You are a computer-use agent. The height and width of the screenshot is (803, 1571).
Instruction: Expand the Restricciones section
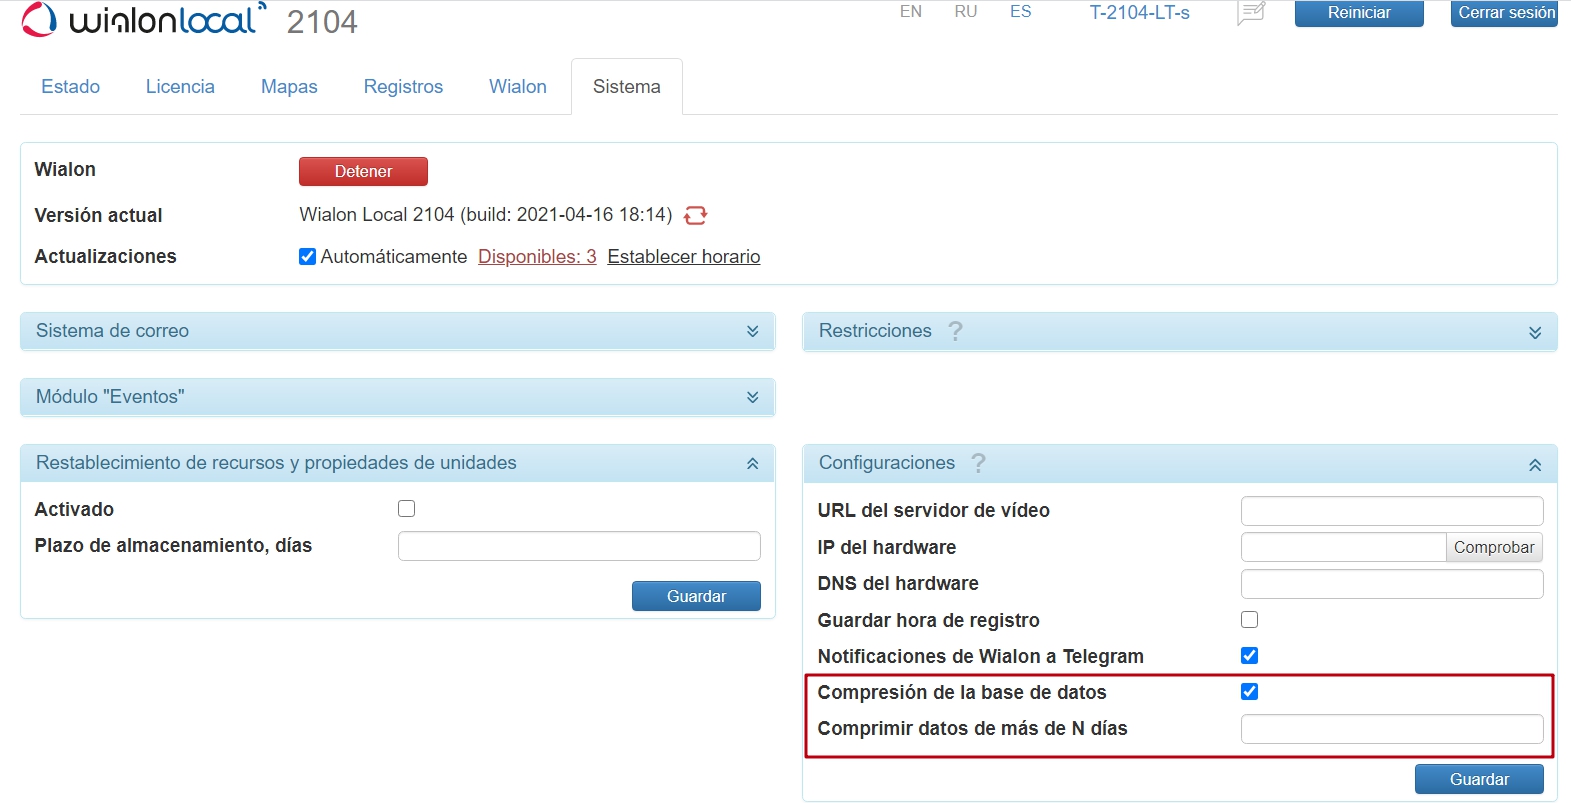1180,331
